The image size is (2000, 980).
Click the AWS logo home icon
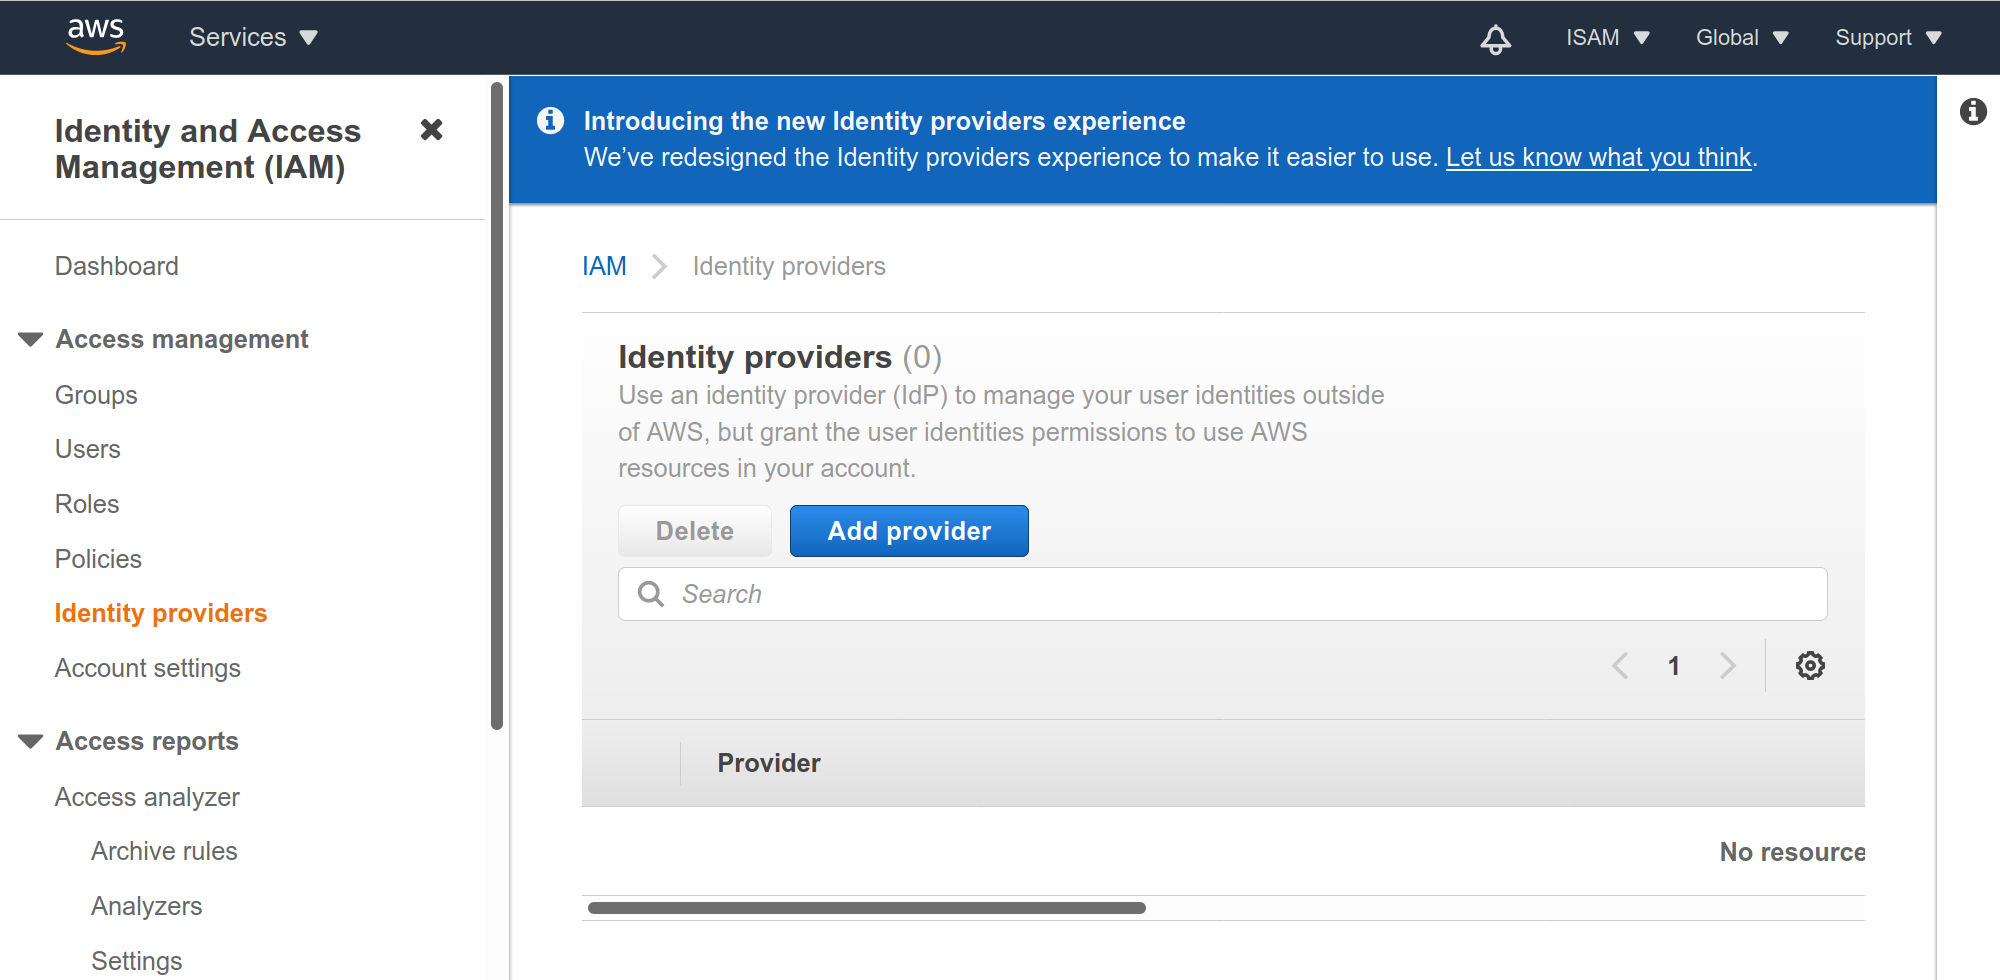pos(96,37)
